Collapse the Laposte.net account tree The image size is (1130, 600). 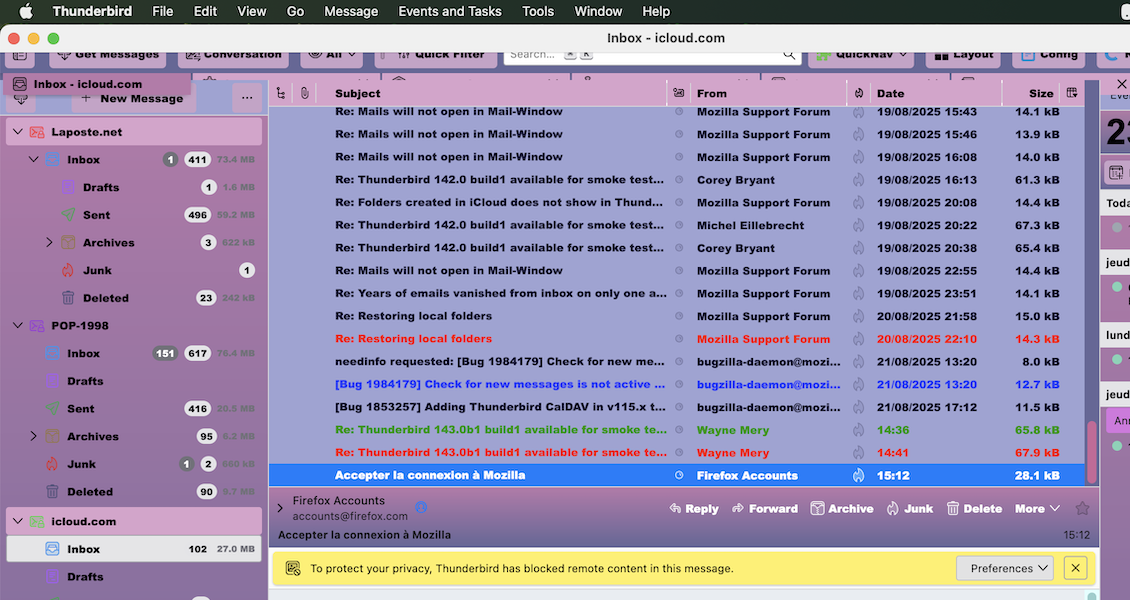click(x=17, y=132)
